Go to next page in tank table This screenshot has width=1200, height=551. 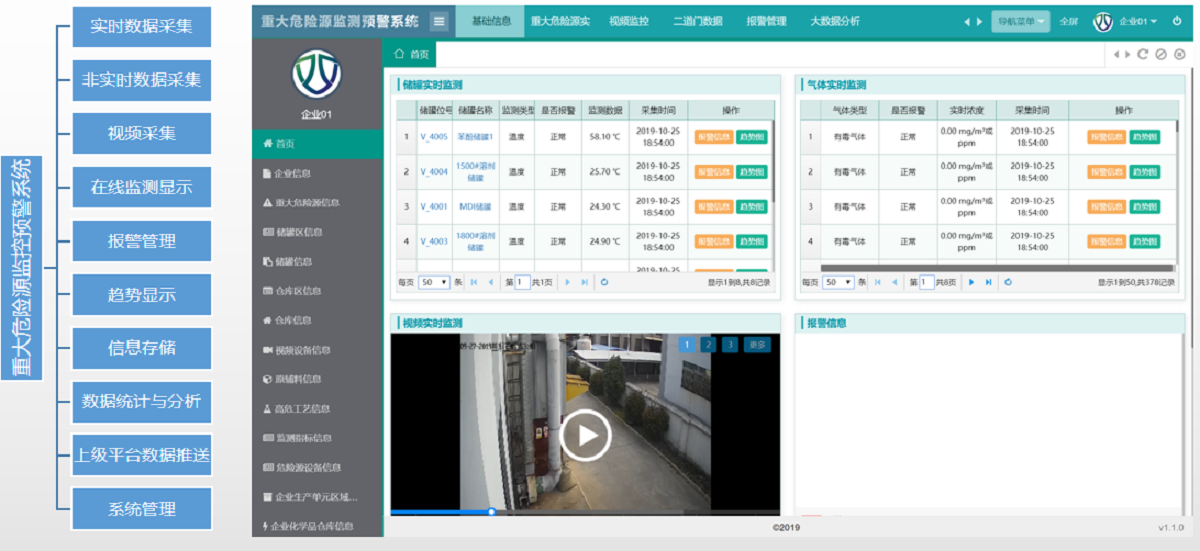pos(568,282)
